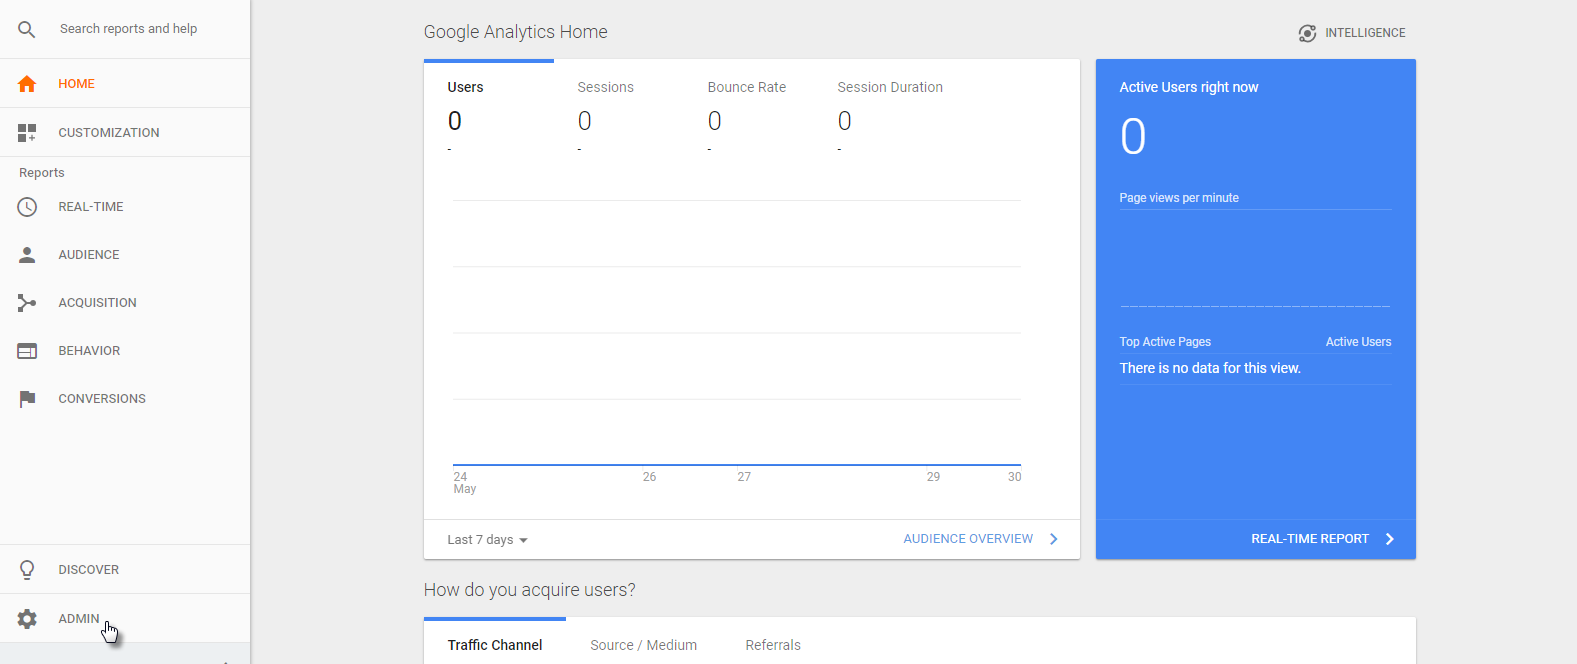Click the Real-Time clock icon

tap(27, 207)
